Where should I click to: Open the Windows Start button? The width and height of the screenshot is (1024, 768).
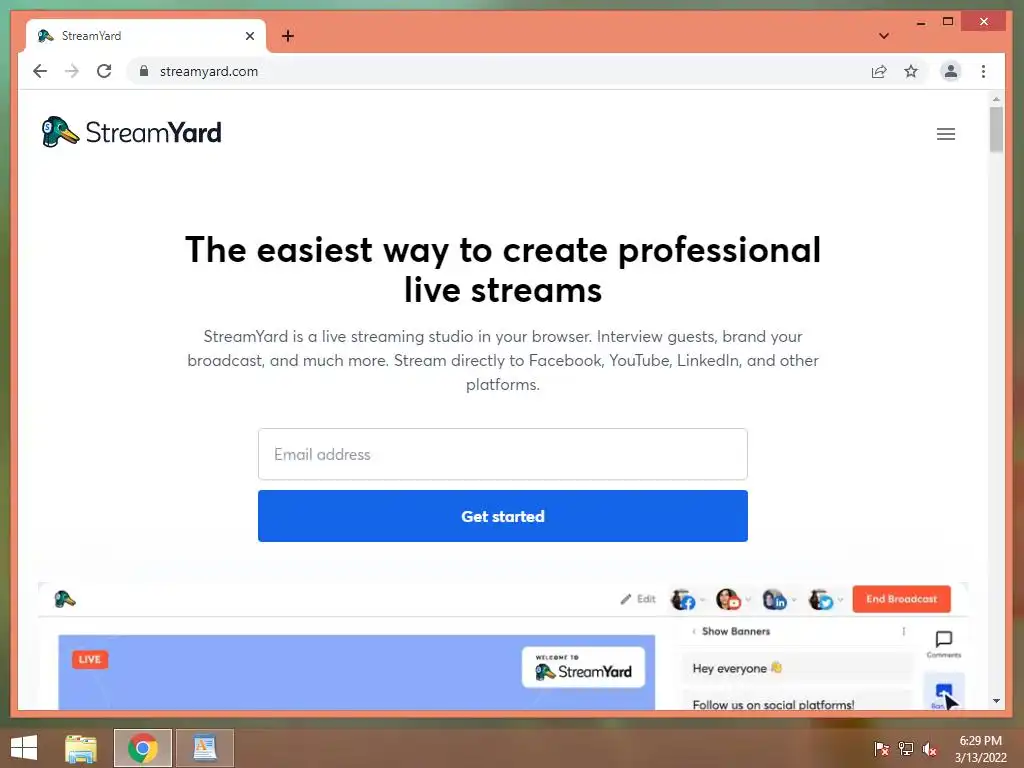pyautogui.click(x=24, y=748)
